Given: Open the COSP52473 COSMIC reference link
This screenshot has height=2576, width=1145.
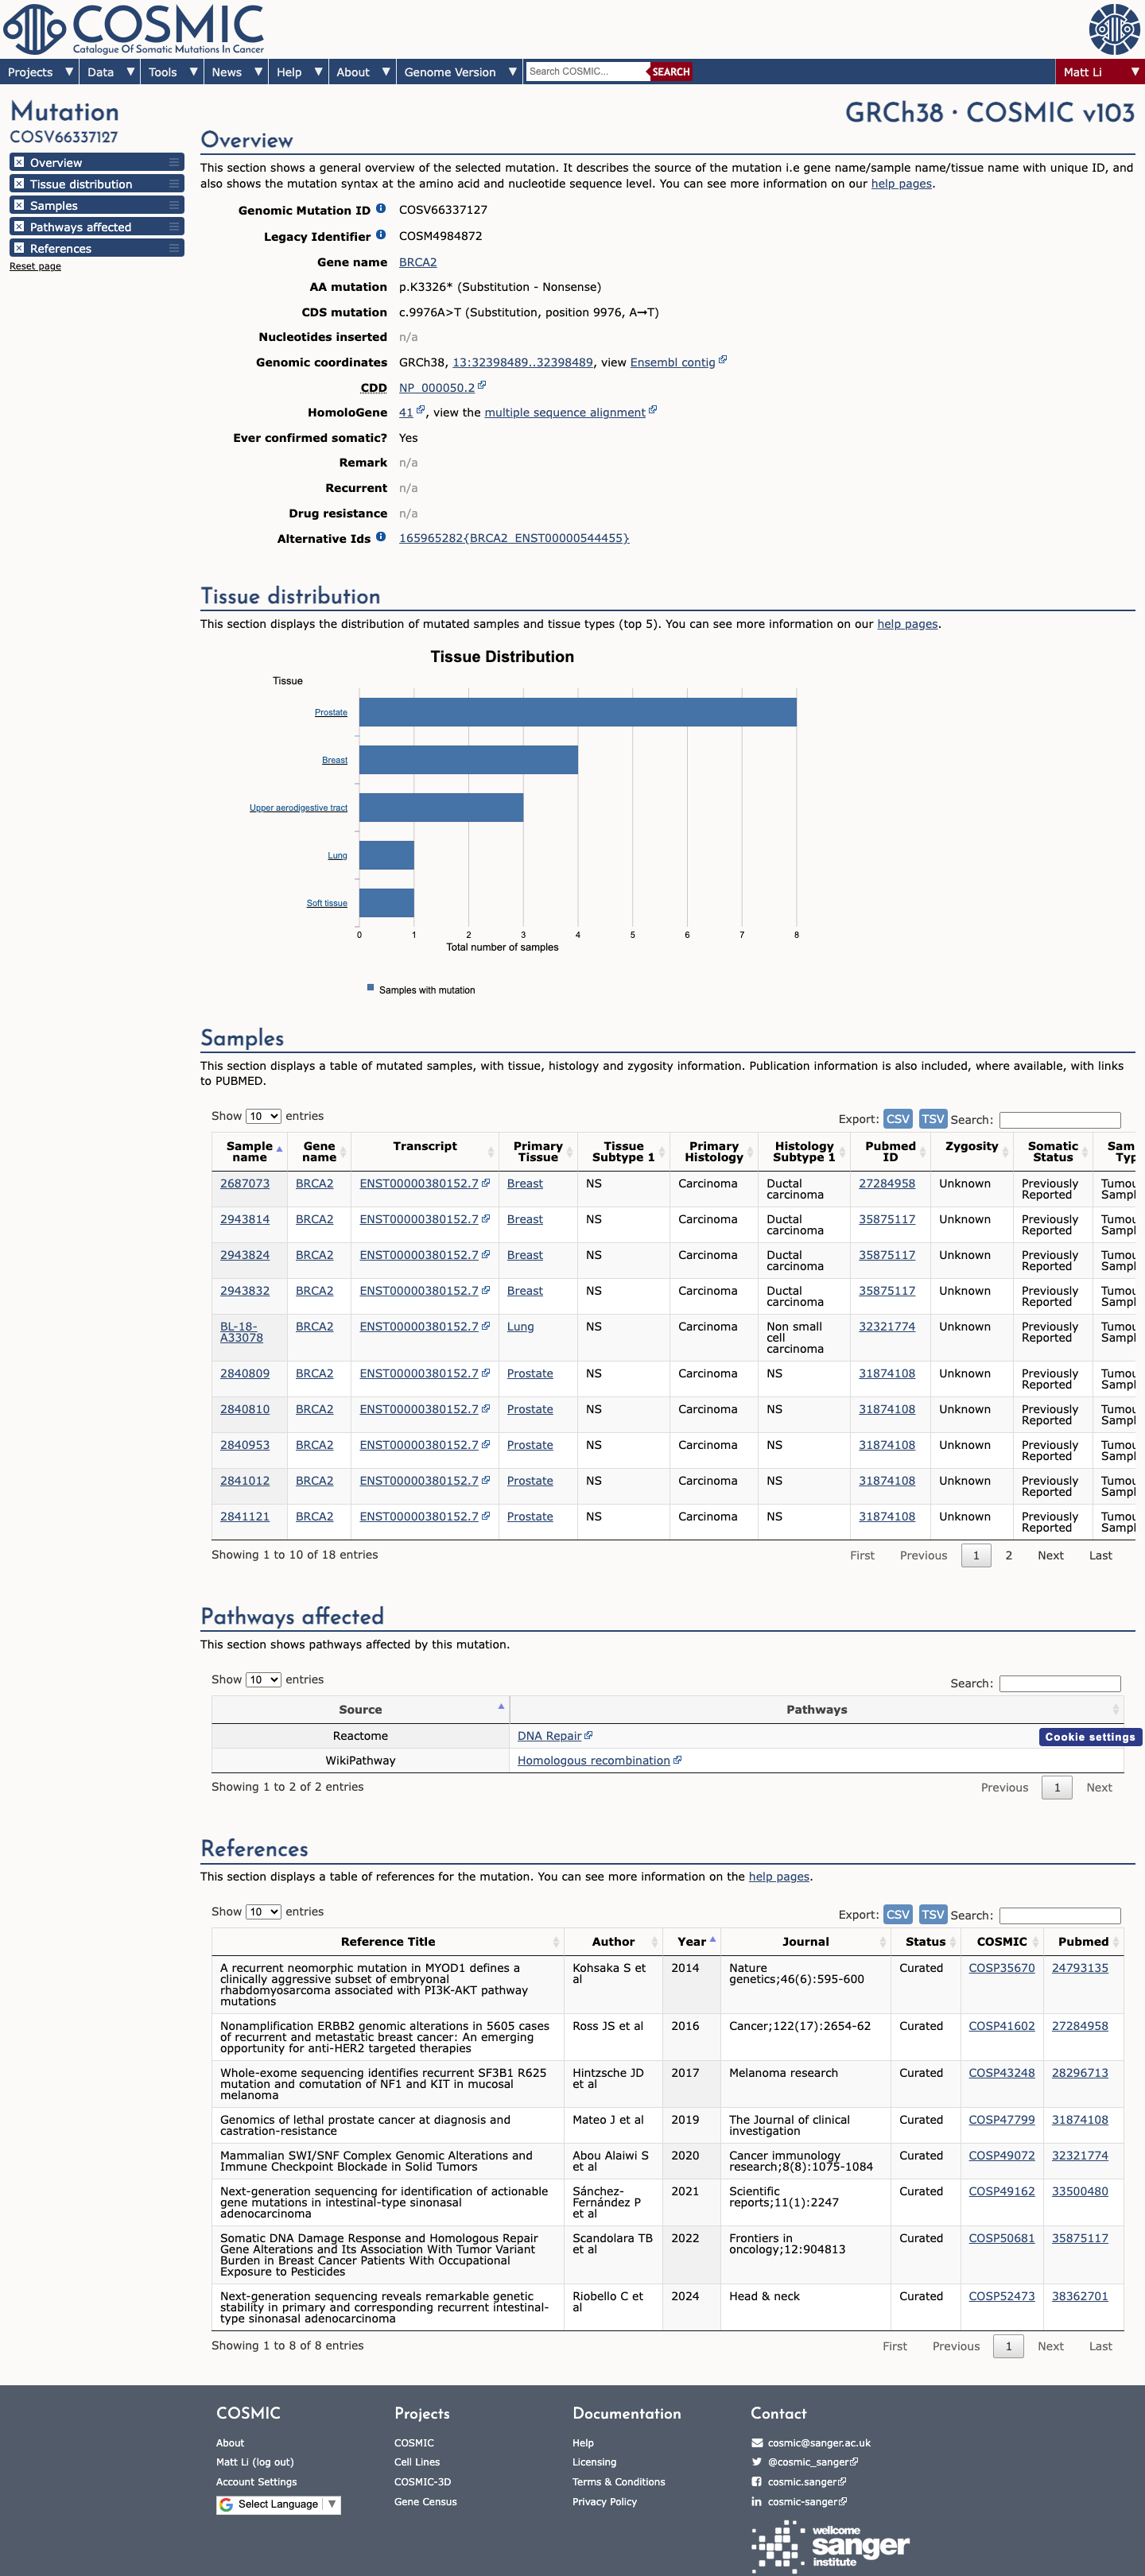Looking at the screenshot, I should coord(1001,2295).
